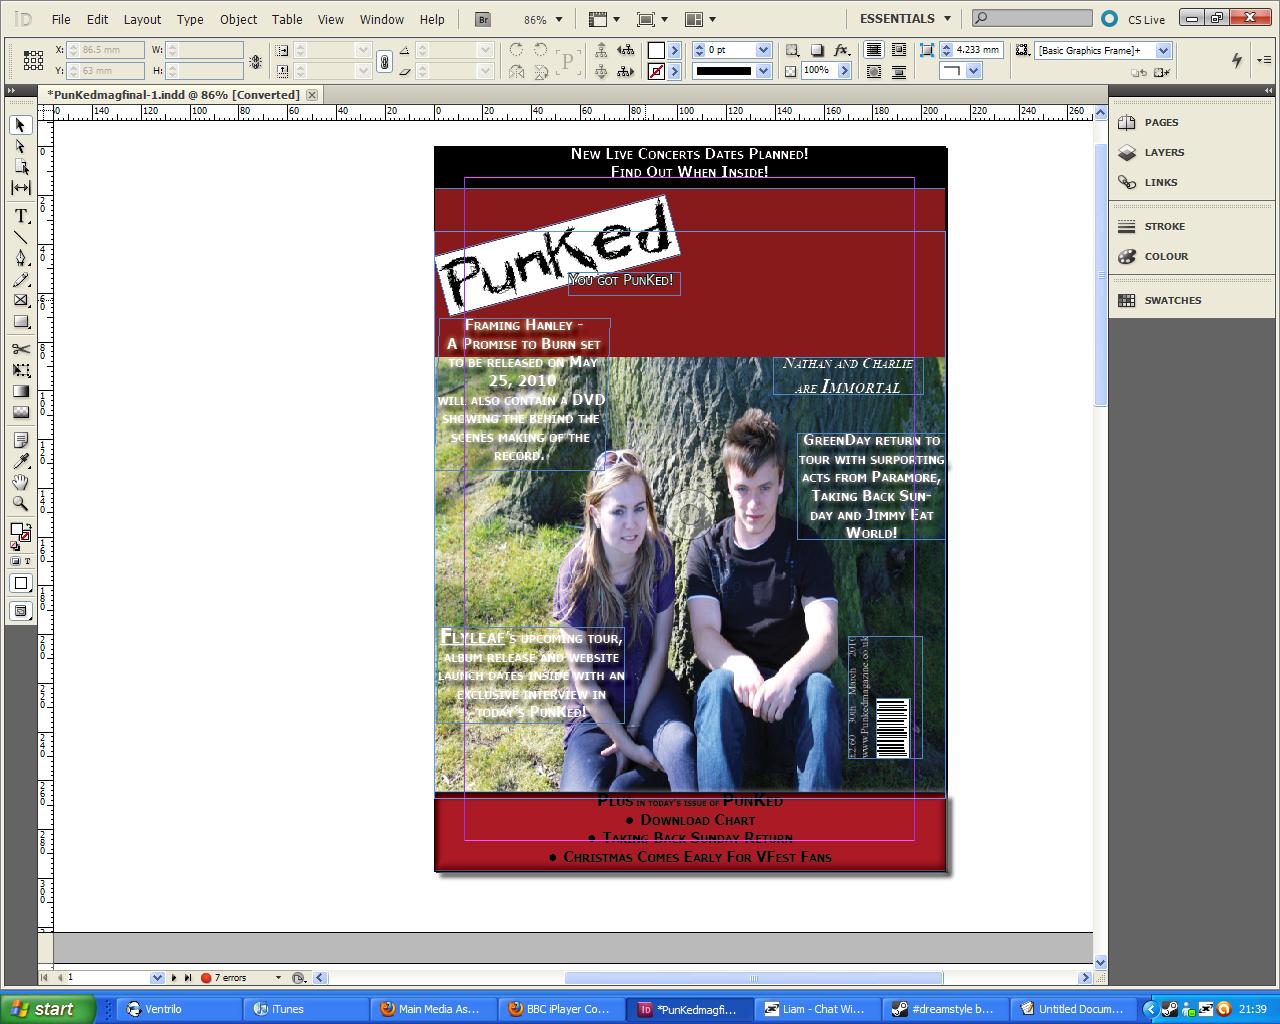Click the search field in application bar
Screen dimensions: 1280x1024
point(1032,18)
